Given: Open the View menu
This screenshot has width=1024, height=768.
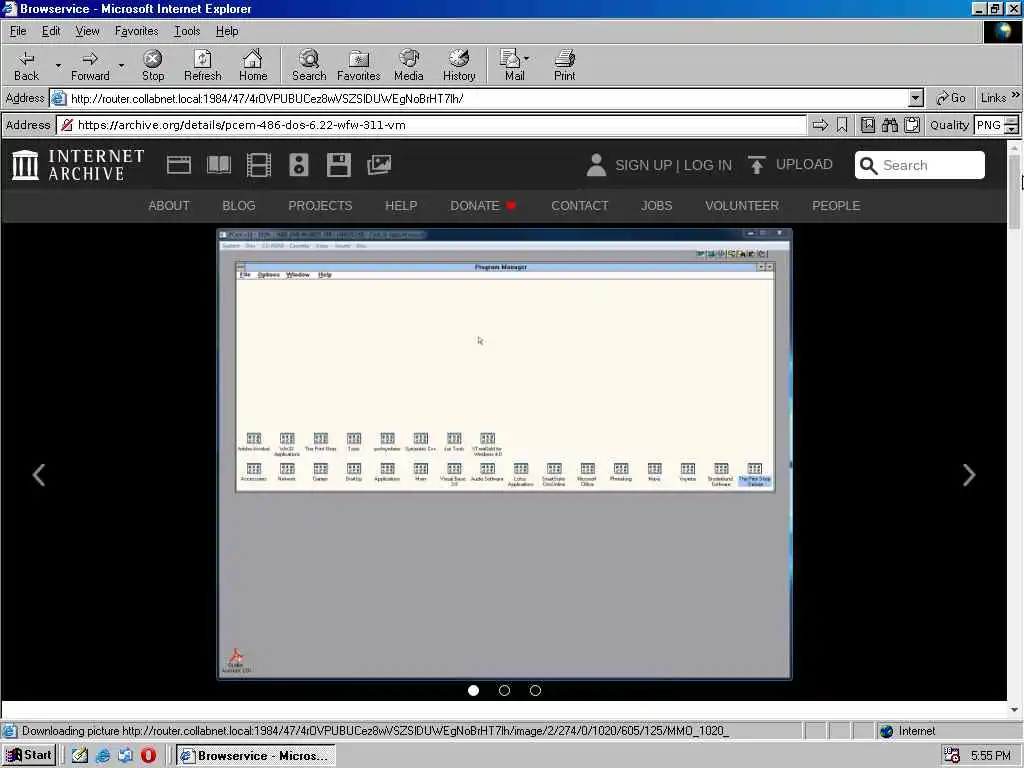Looking at the screenshot, I should [87, 31].
